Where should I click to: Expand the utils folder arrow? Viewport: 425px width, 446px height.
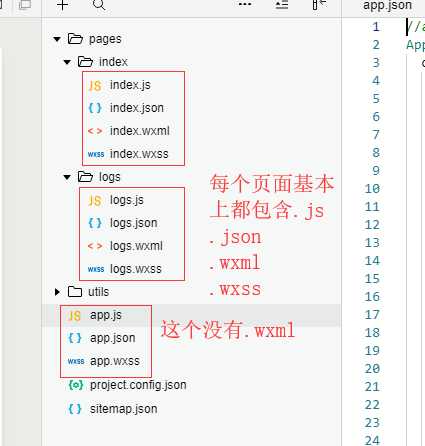point(57,292)
